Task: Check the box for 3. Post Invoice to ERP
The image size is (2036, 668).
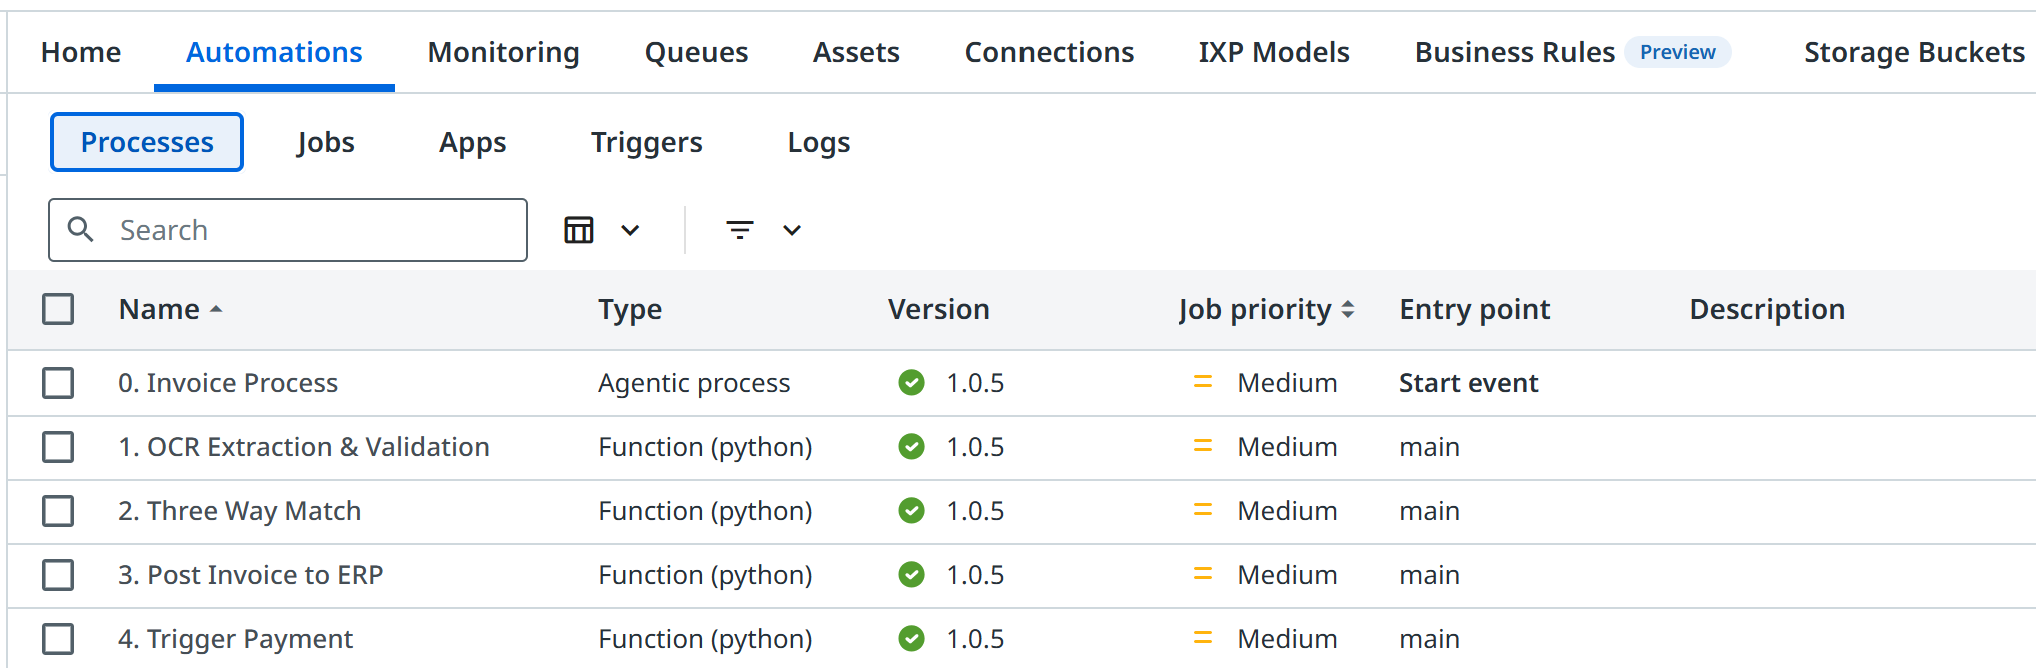Action: tap(58, 575)
